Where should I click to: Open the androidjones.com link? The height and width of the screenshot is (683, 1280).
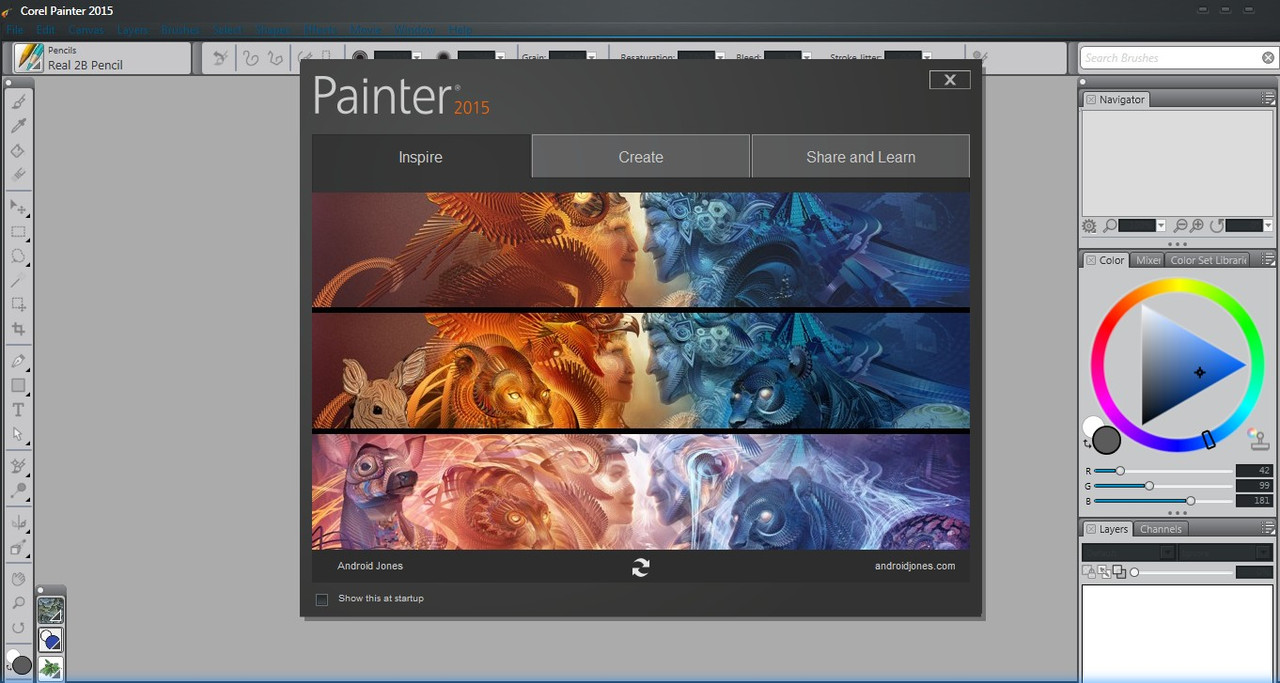pos(915,566)
